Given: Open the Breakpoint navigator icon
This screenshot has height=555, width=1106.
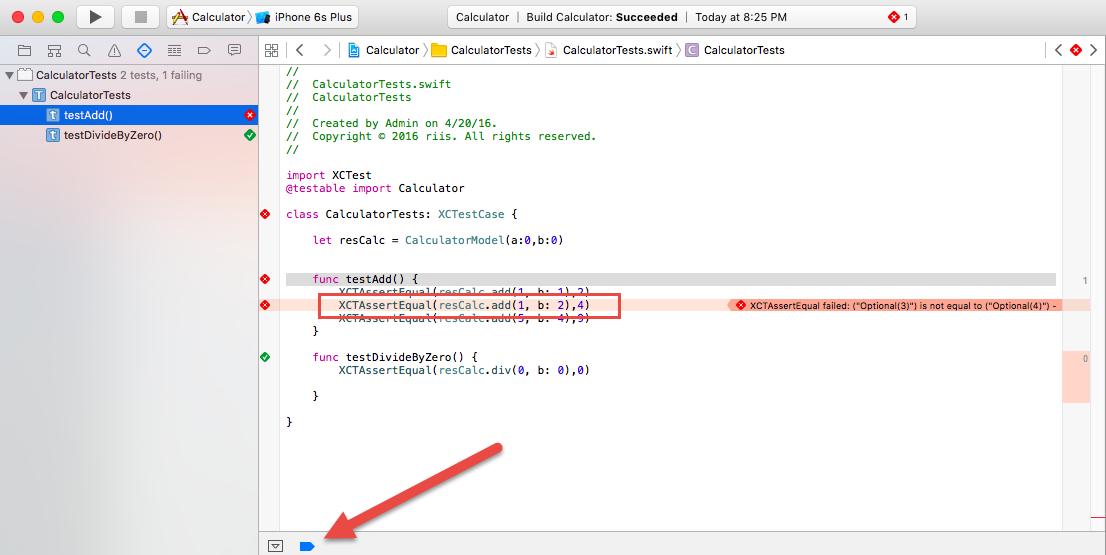Looking at the screenshot, I should [204, 50].
